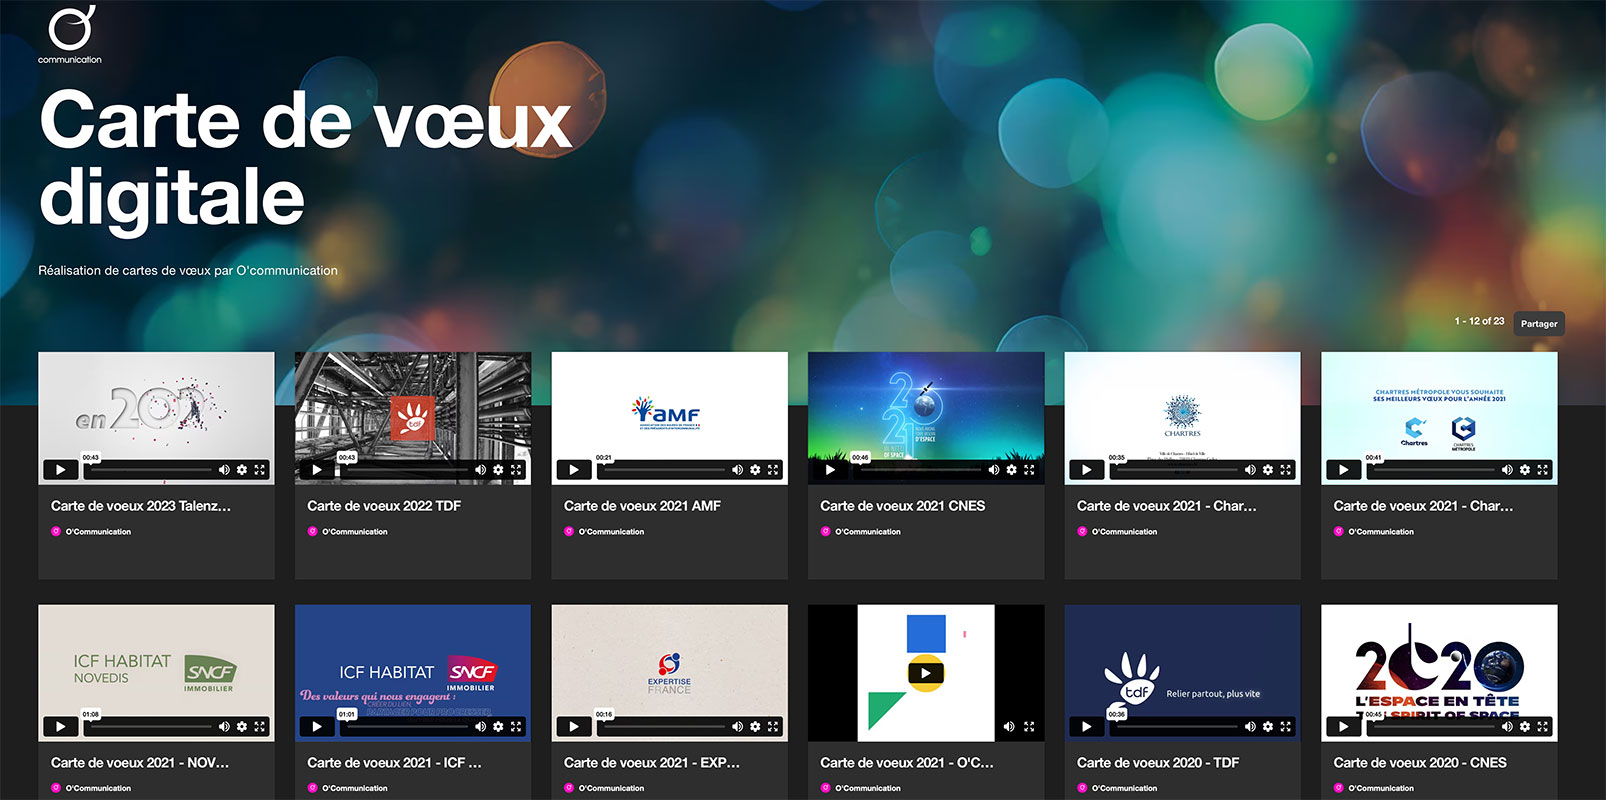Mute volume on Chartres snowflake logo video
Screen dimensions: 1606x800
(1250, 470)
